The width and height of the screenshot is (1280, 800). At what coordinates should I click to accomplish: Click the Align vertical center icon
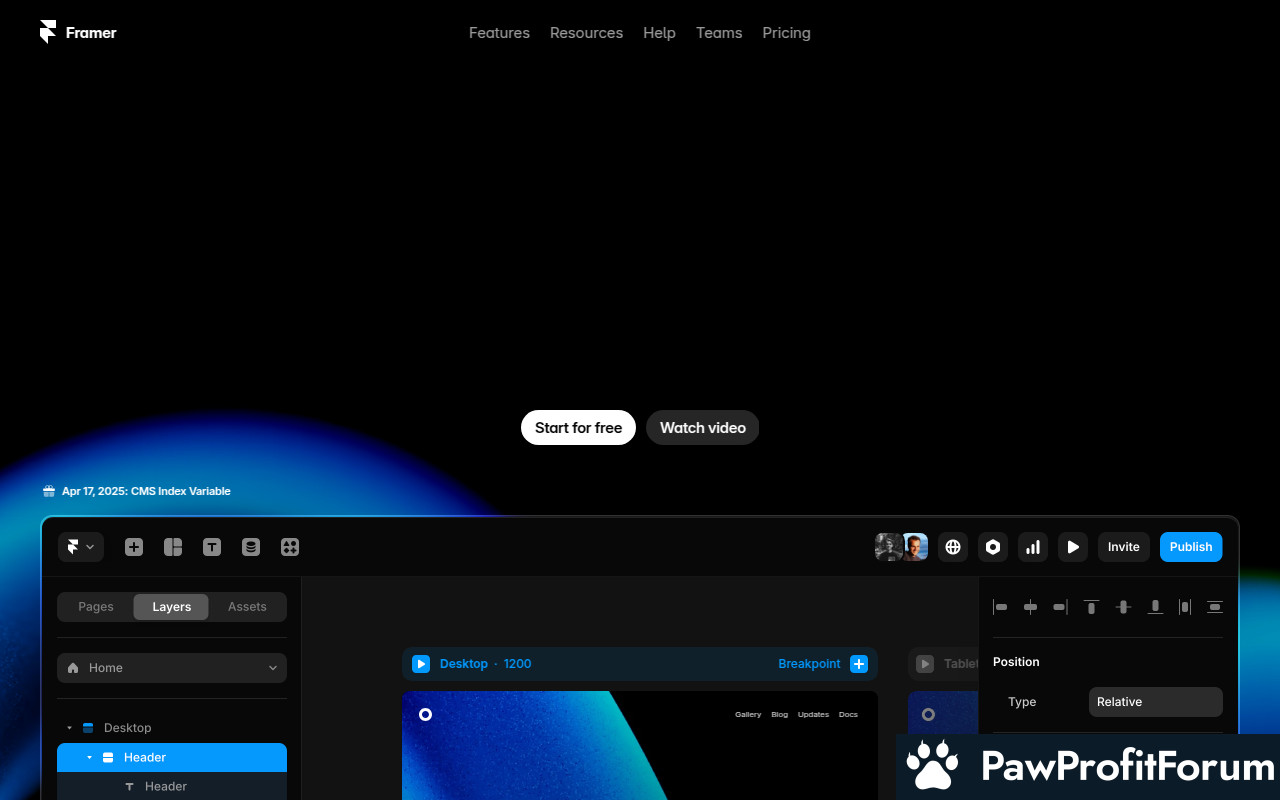point(1123,607)
